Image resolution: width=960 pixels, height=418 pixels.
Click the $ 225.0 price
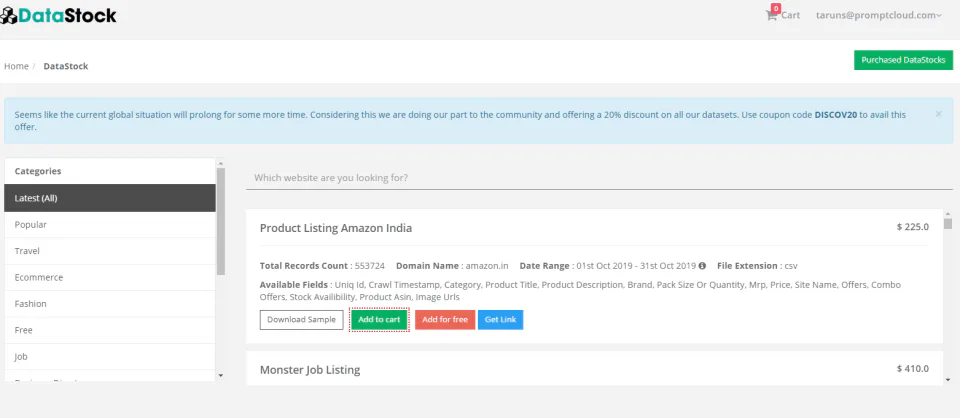913,226
